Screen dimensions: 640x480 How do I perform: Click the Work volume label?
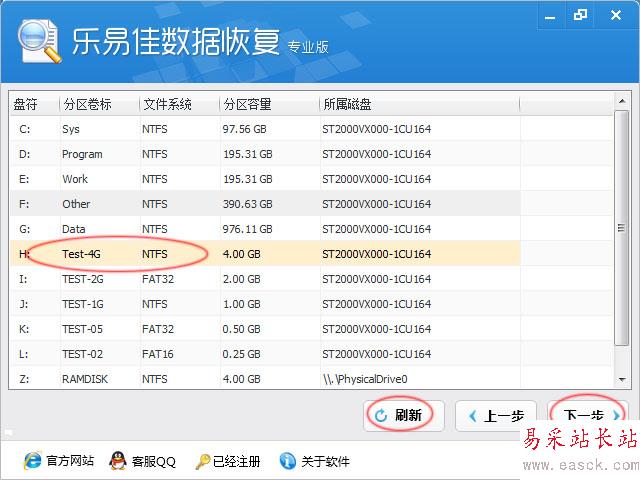tap(75, 179)
